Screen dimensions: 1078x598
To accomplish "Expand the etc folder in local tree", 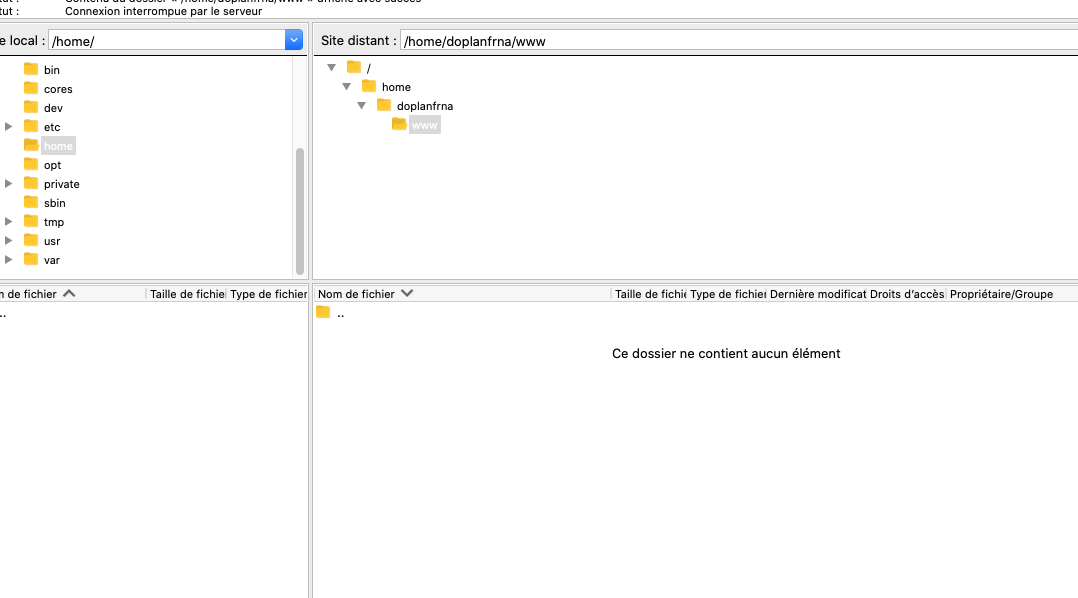I will tap(8, 126).
